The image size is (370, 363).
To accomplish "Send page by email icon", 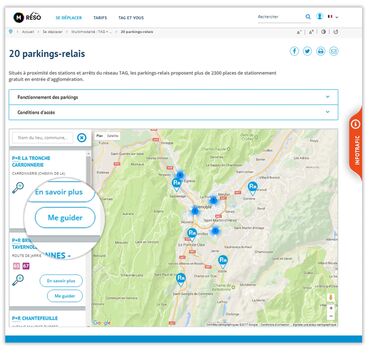I will pos(334,51).
